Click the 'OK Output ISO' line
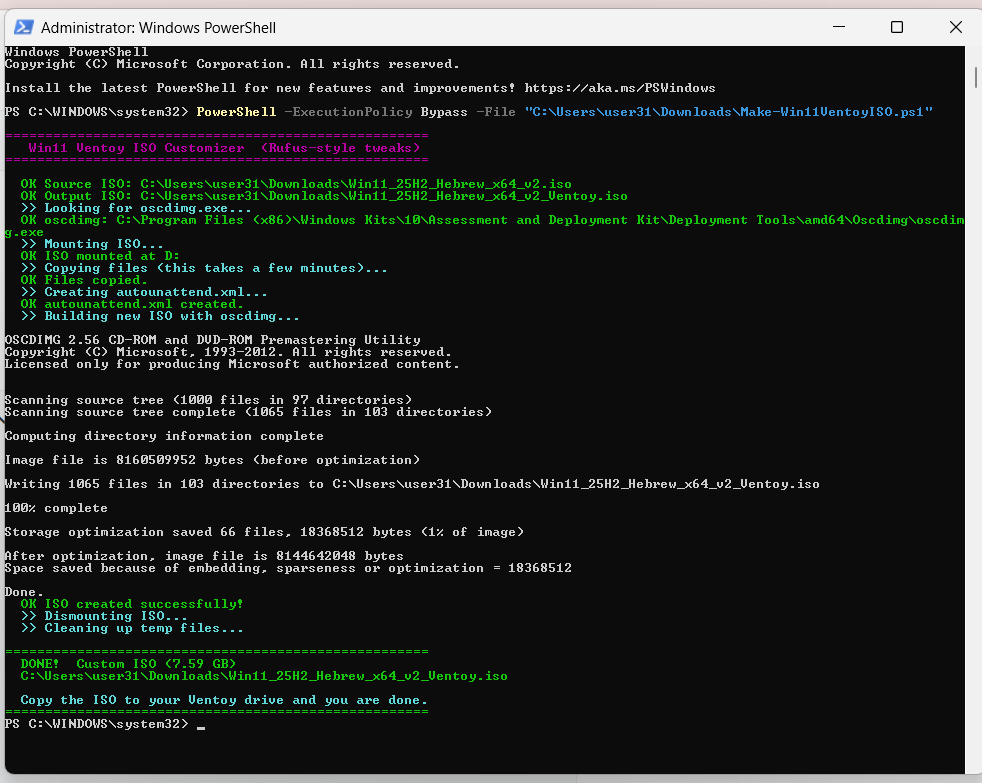This screenshot has width=982, height=783. click(324, 196)
